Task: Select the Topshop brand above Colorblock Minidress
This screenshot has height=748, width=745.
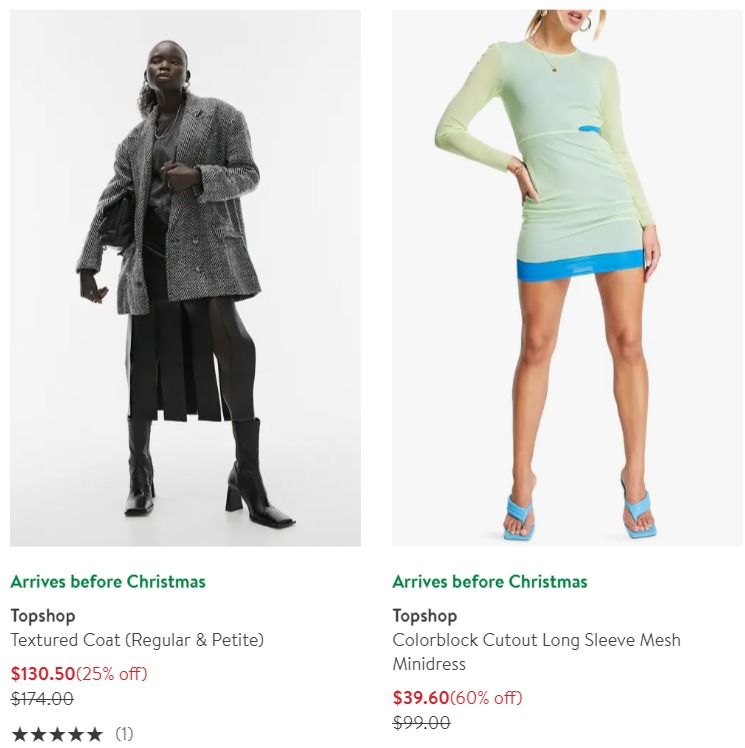Action: click(425, 615)
